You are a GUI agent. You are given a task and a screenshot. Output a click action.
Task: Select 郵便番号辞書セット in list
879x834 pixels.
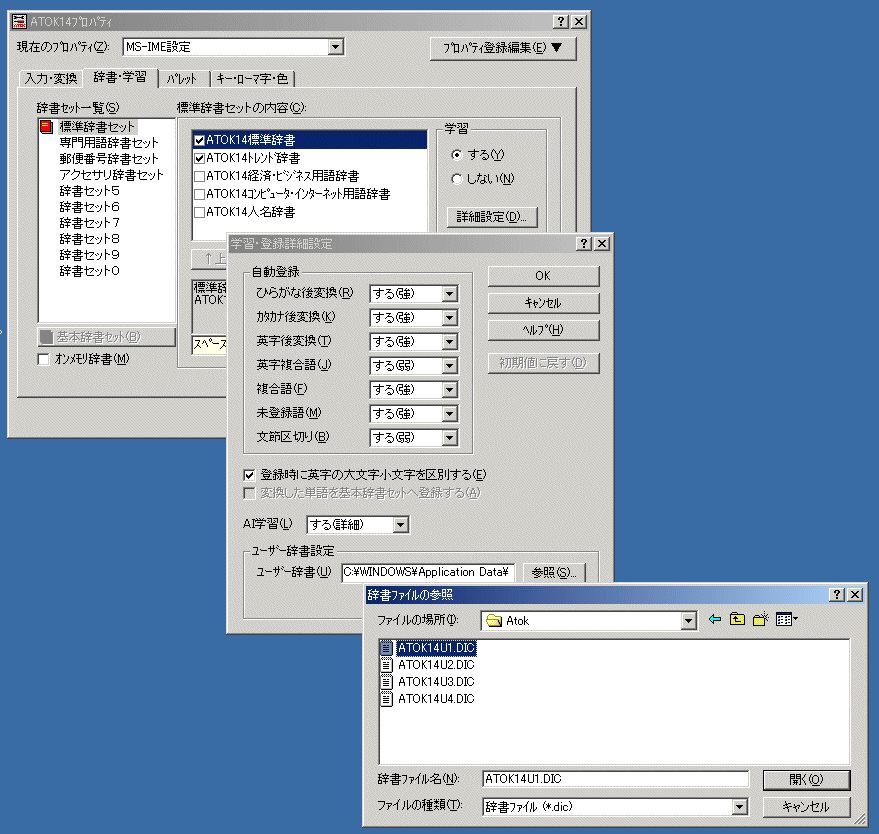coord(109,159)
